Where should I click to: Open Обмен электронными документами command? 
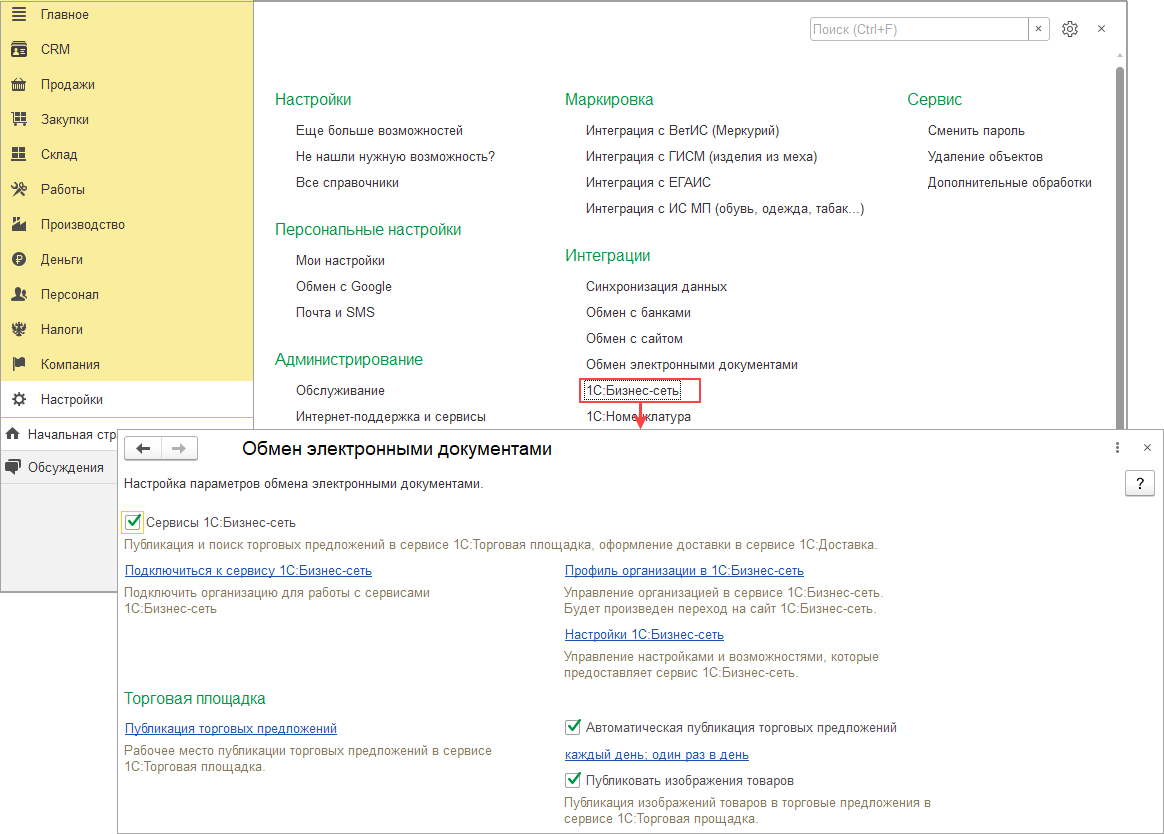[691, 365]
